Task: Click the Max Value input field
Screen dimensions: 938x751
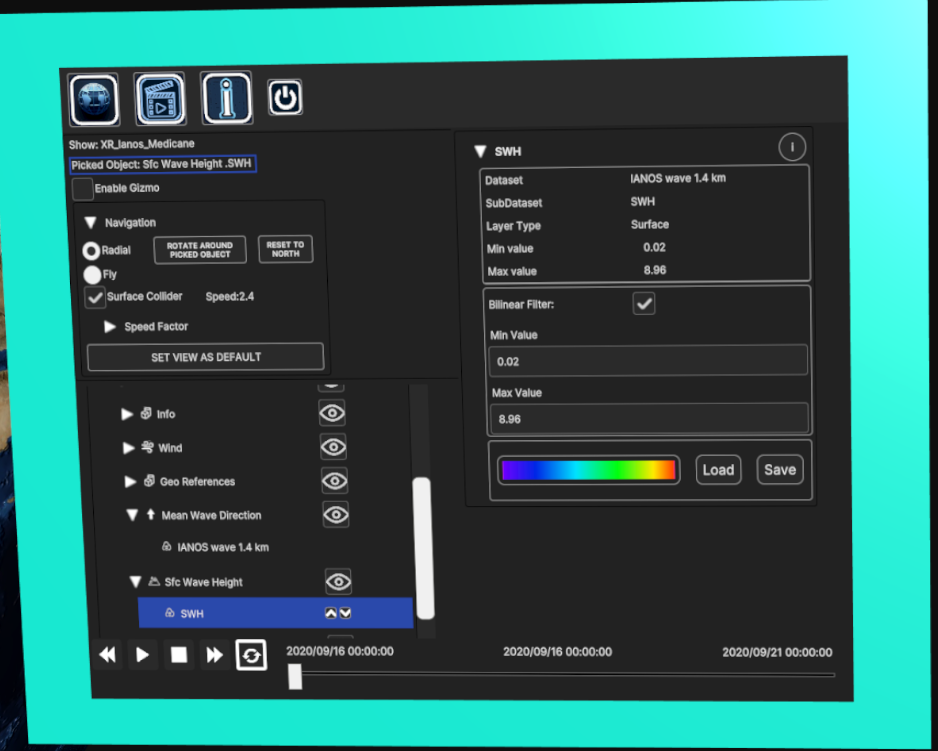Action: (648, 419)
